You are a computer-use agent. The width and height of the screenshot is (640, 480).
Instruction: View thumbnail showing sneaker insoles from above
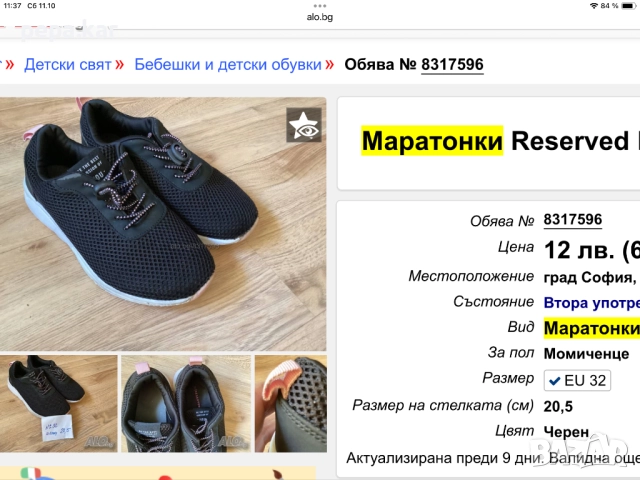(186, 403)
